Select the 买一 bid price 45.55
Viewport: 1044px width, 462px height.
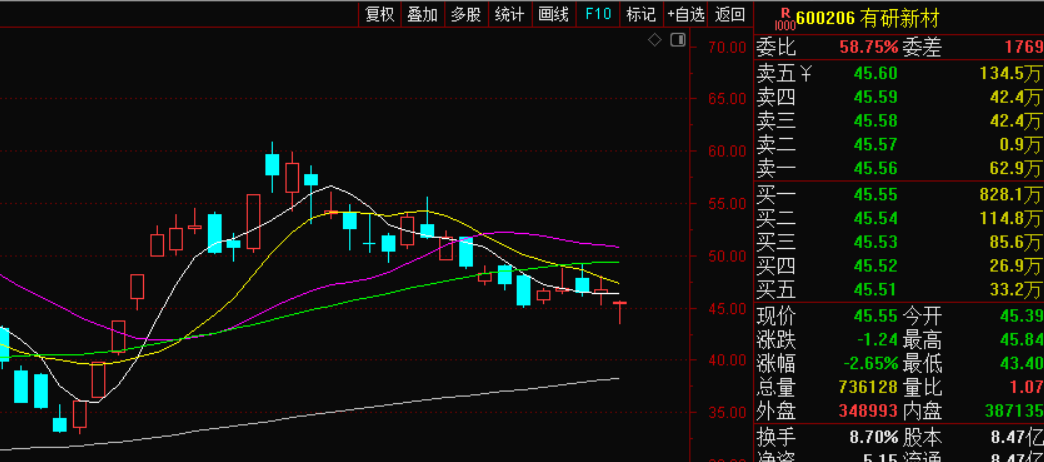coord(875,194)
